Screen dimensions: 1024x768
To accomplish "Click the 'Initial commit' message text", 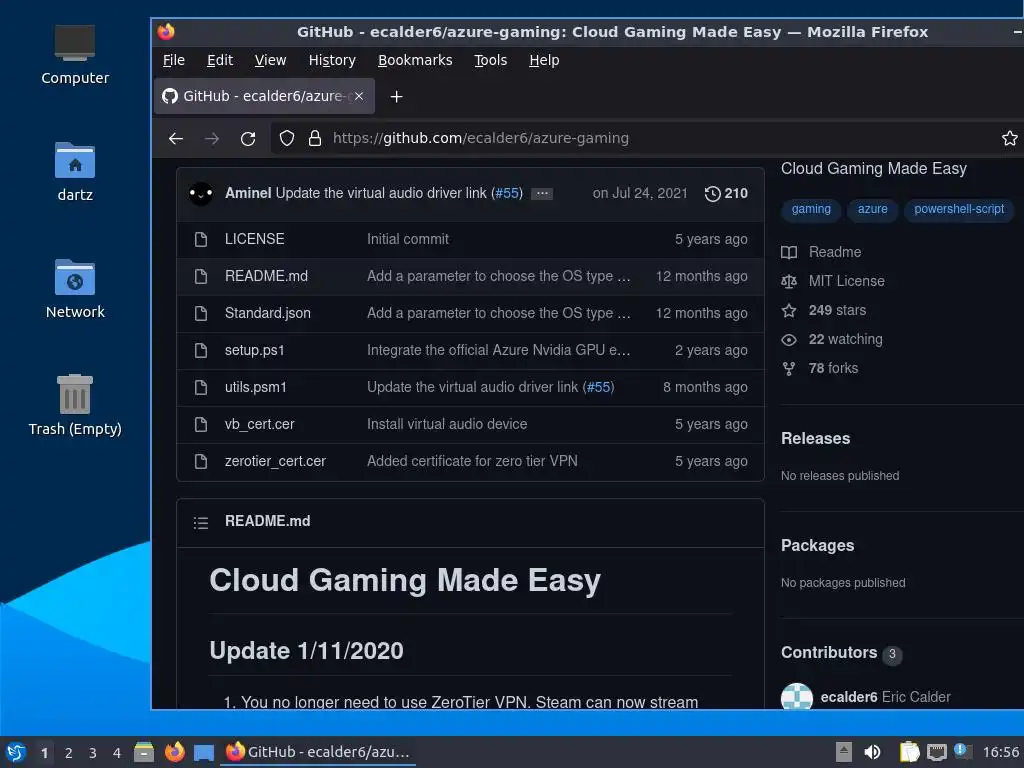I will tap(408, 239).
